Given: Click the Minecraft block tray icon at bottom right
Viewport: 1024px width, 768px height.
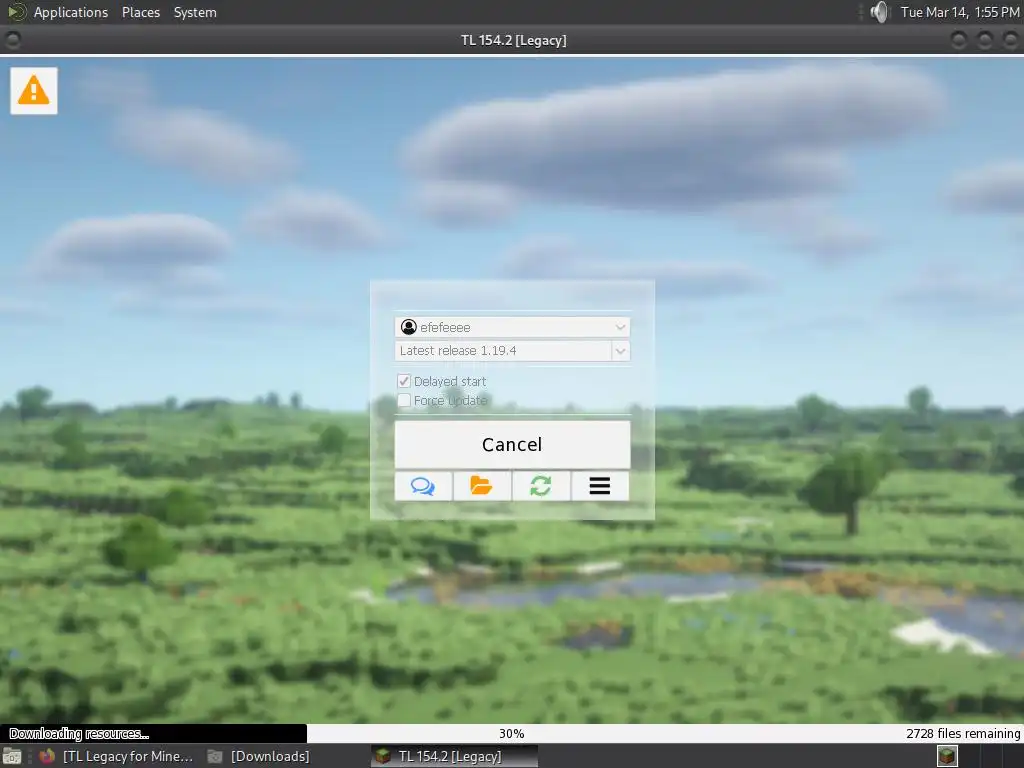Looking at the screenshot, I should [947, 756].
